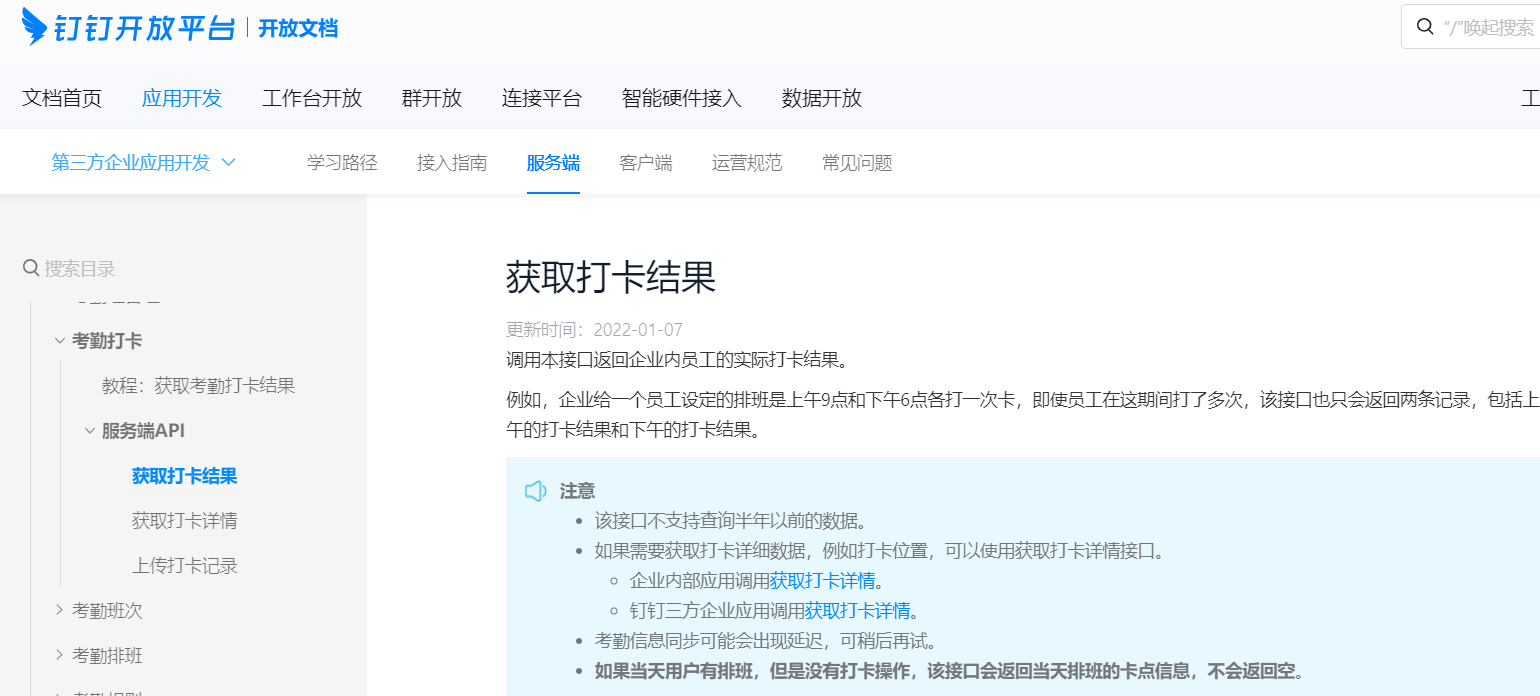Image resolution: width=1540 pixels, height=696 pixels.
Task: Click the 搜索目录 sidebar search field
Action: tap(120, 268)
